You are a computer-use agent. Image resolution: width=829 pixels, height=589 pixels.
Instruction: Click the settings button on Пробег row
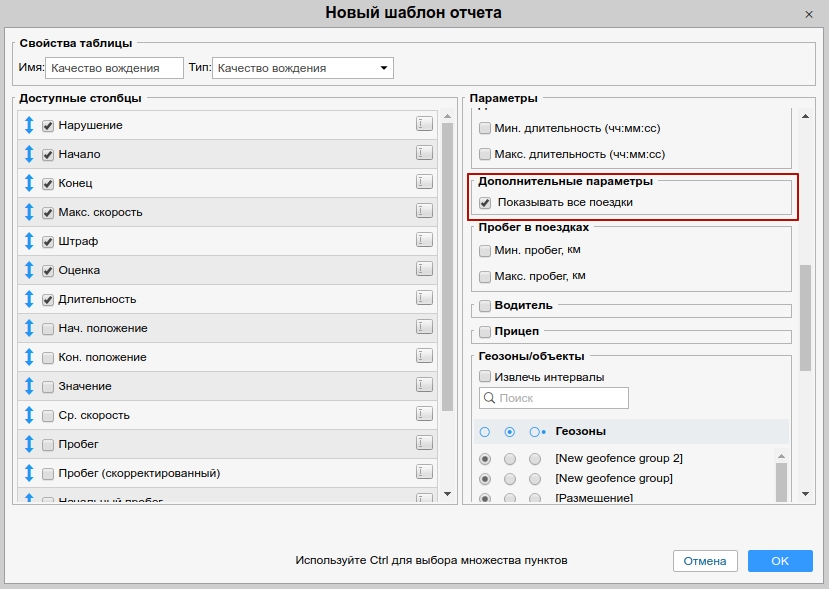[424, 443]
